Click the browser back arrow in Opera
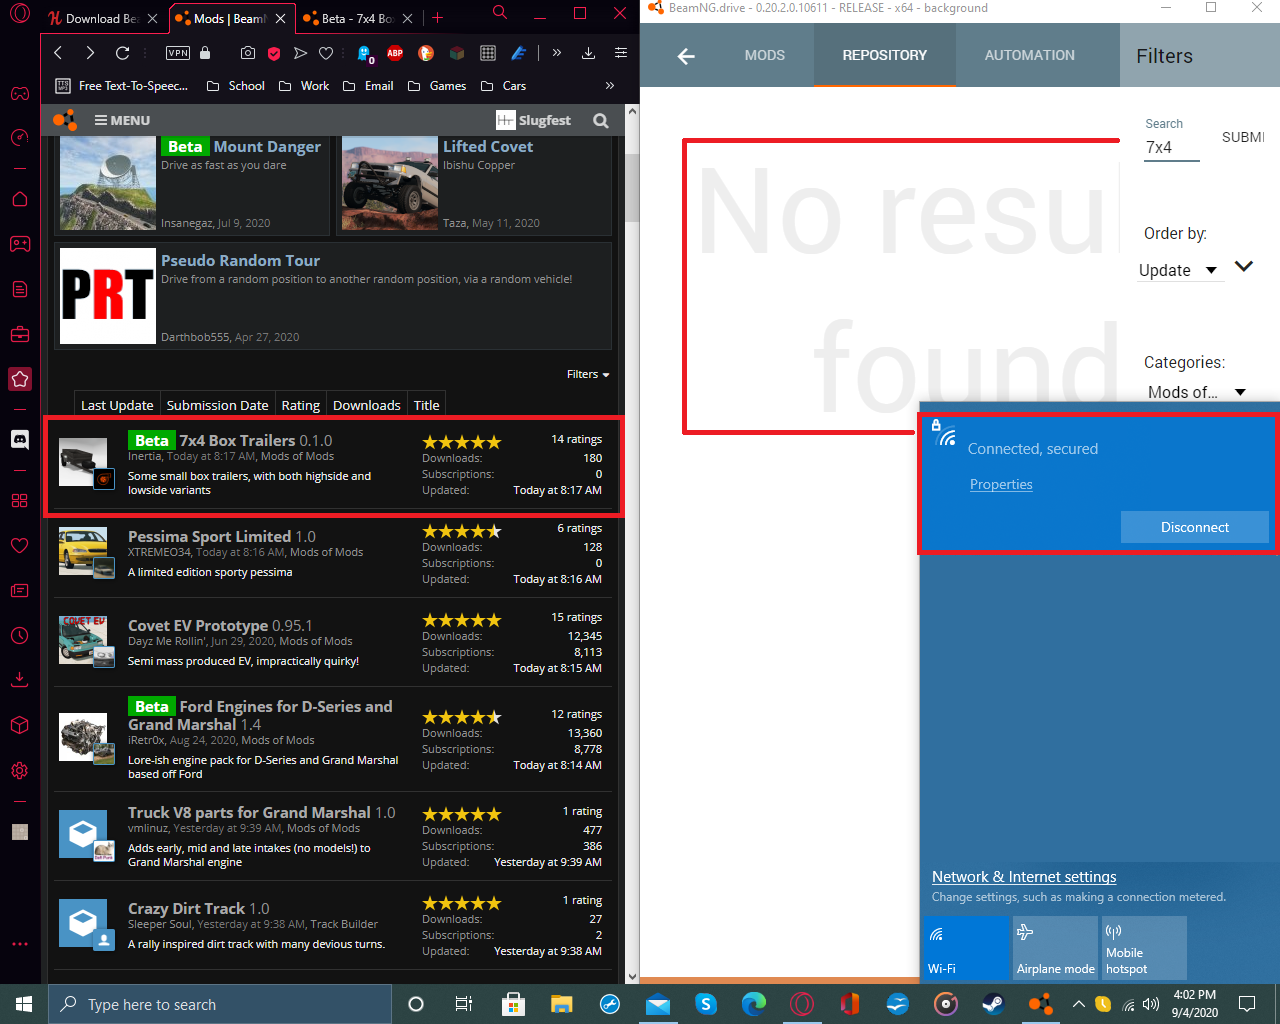The image size is (1280, 1024). tap(58, 53)
